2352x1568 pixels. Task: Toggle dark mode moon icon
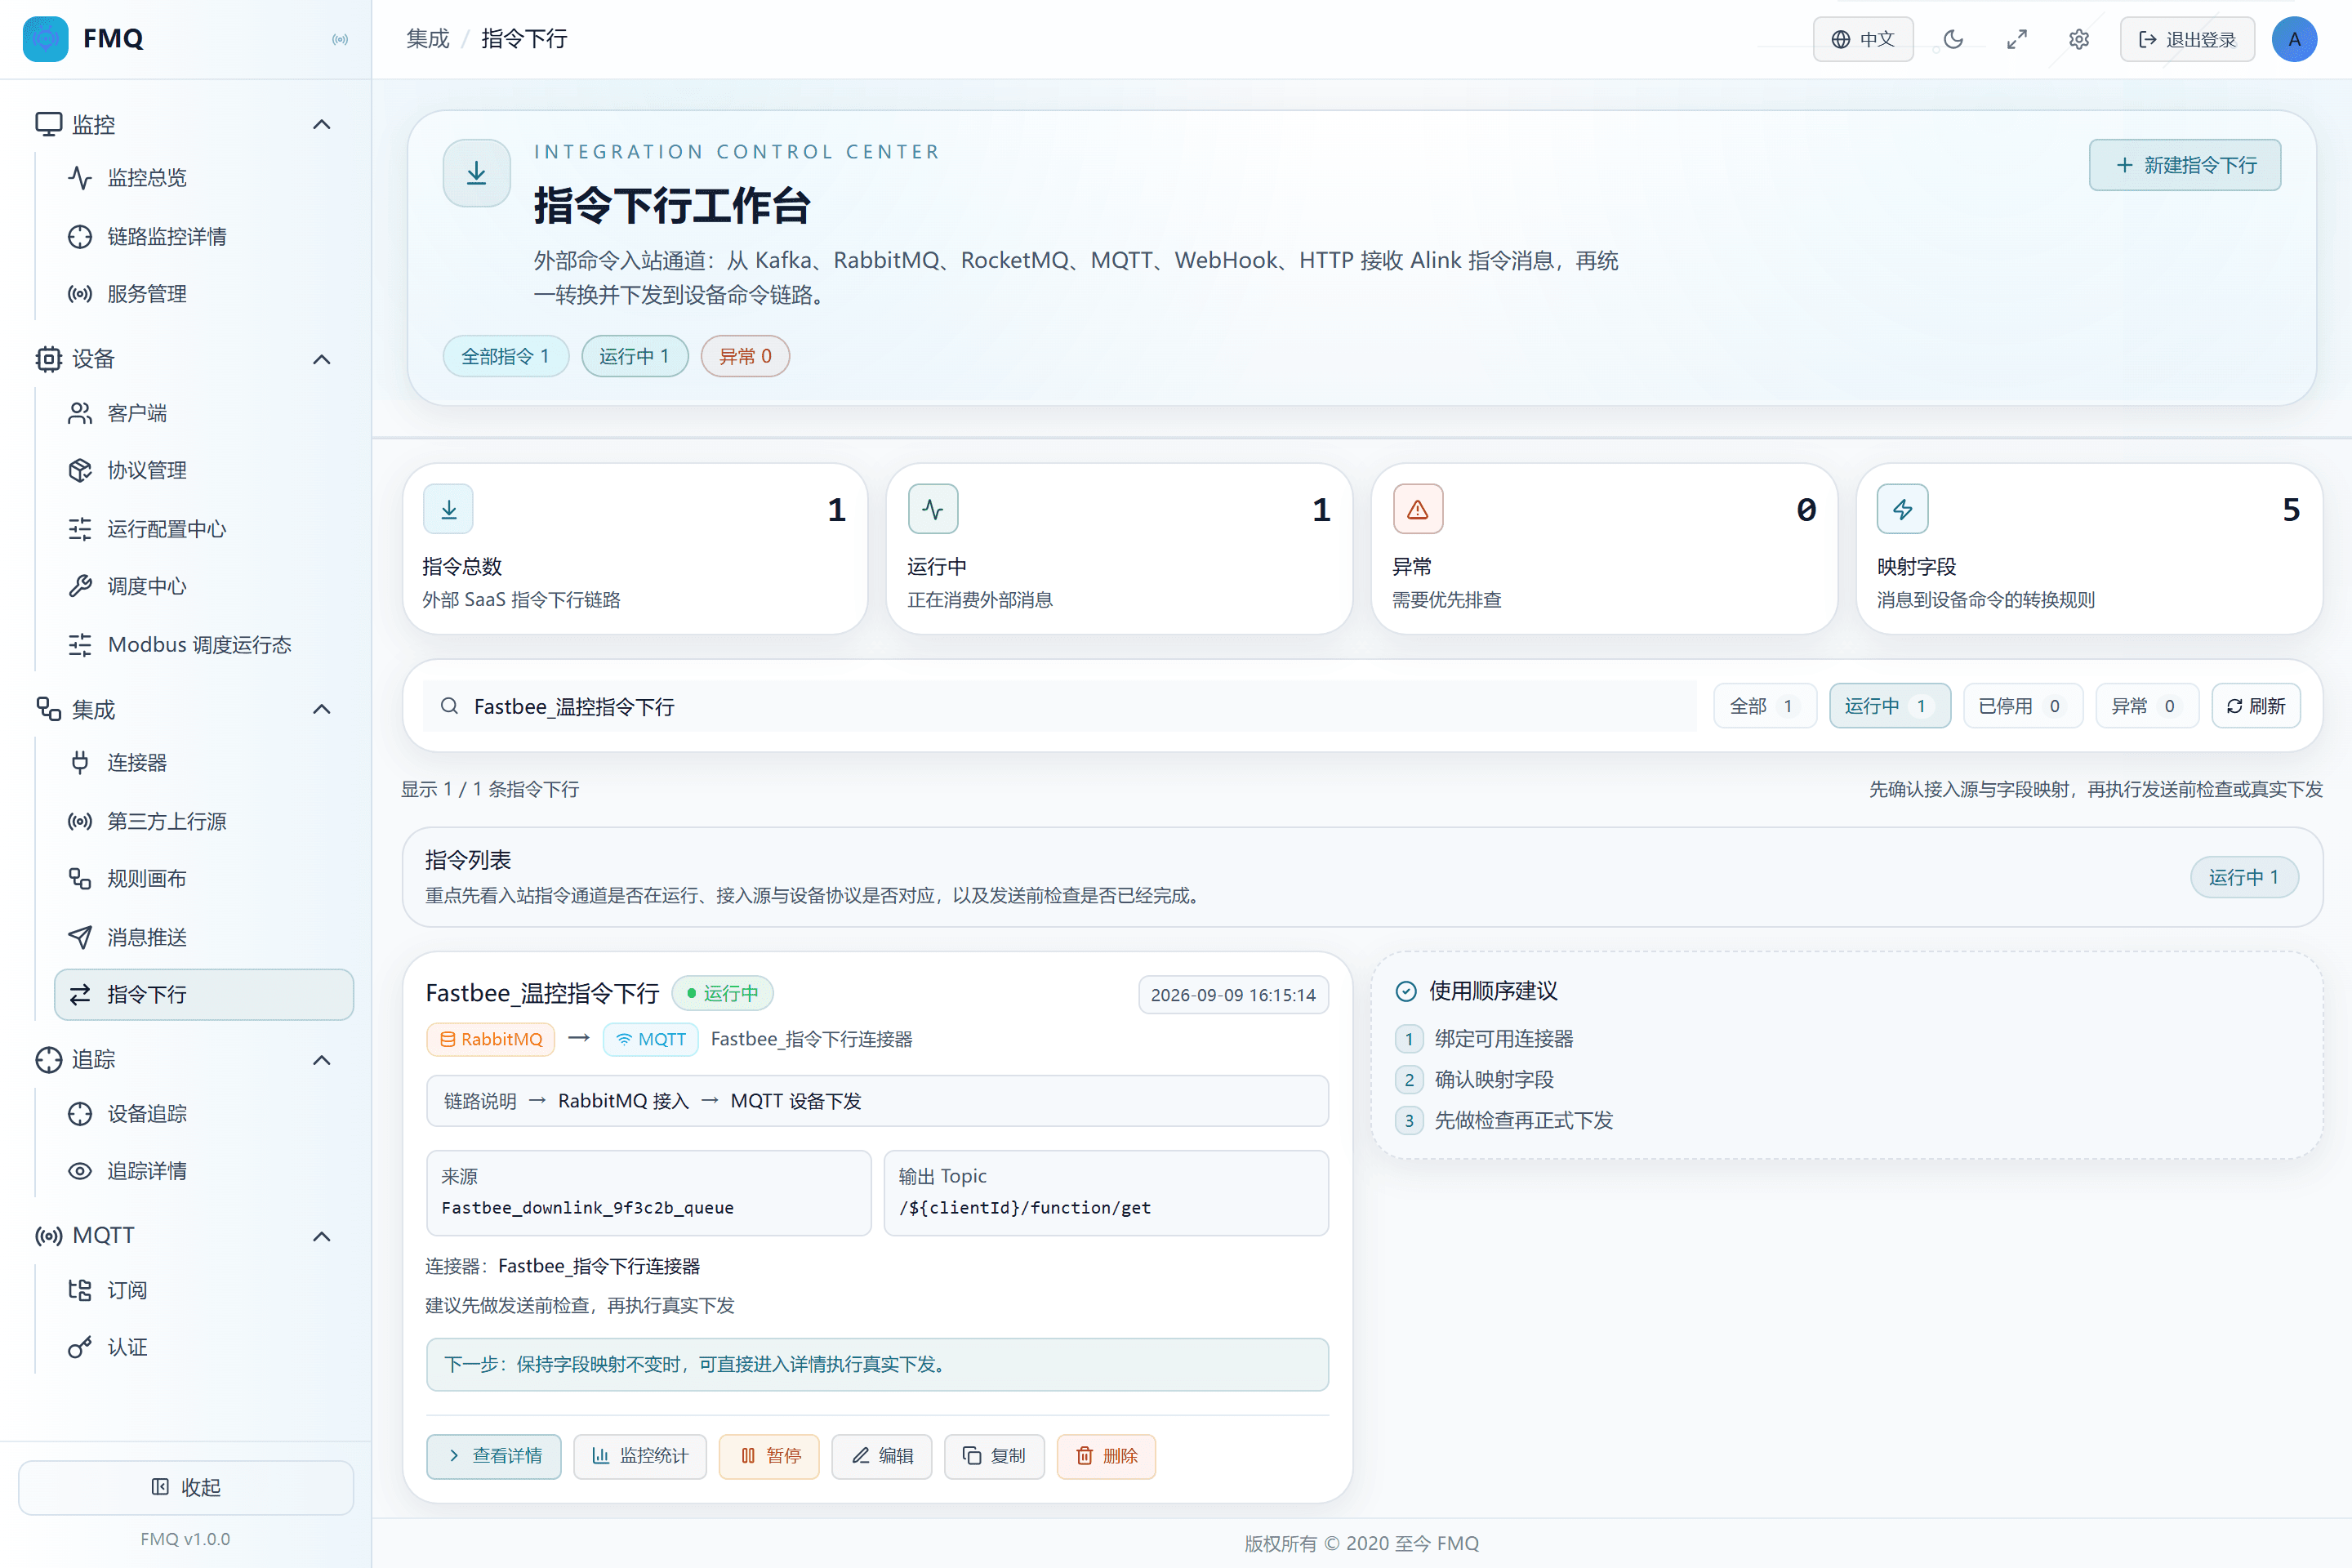[1953, 39]
